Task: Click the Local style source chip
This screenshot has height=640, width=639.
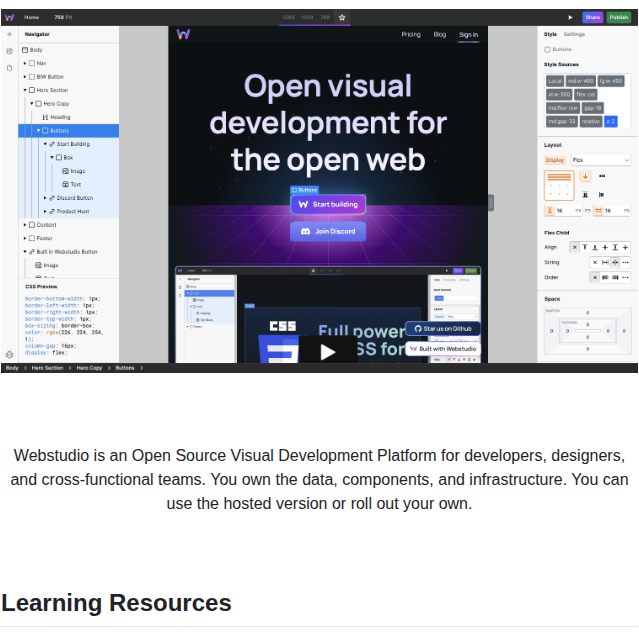Action: click(555, 81)
